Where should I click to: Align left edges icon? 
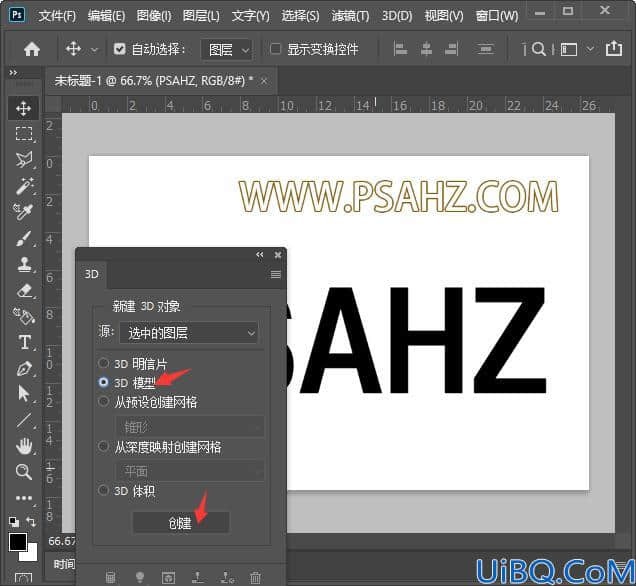coord(400,49)
